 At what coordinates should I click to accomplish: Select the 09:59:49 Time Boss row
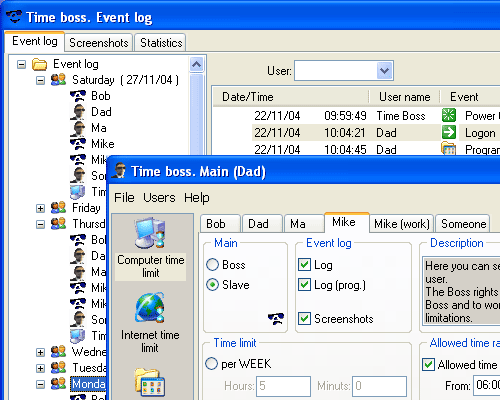tap(376, 116)
